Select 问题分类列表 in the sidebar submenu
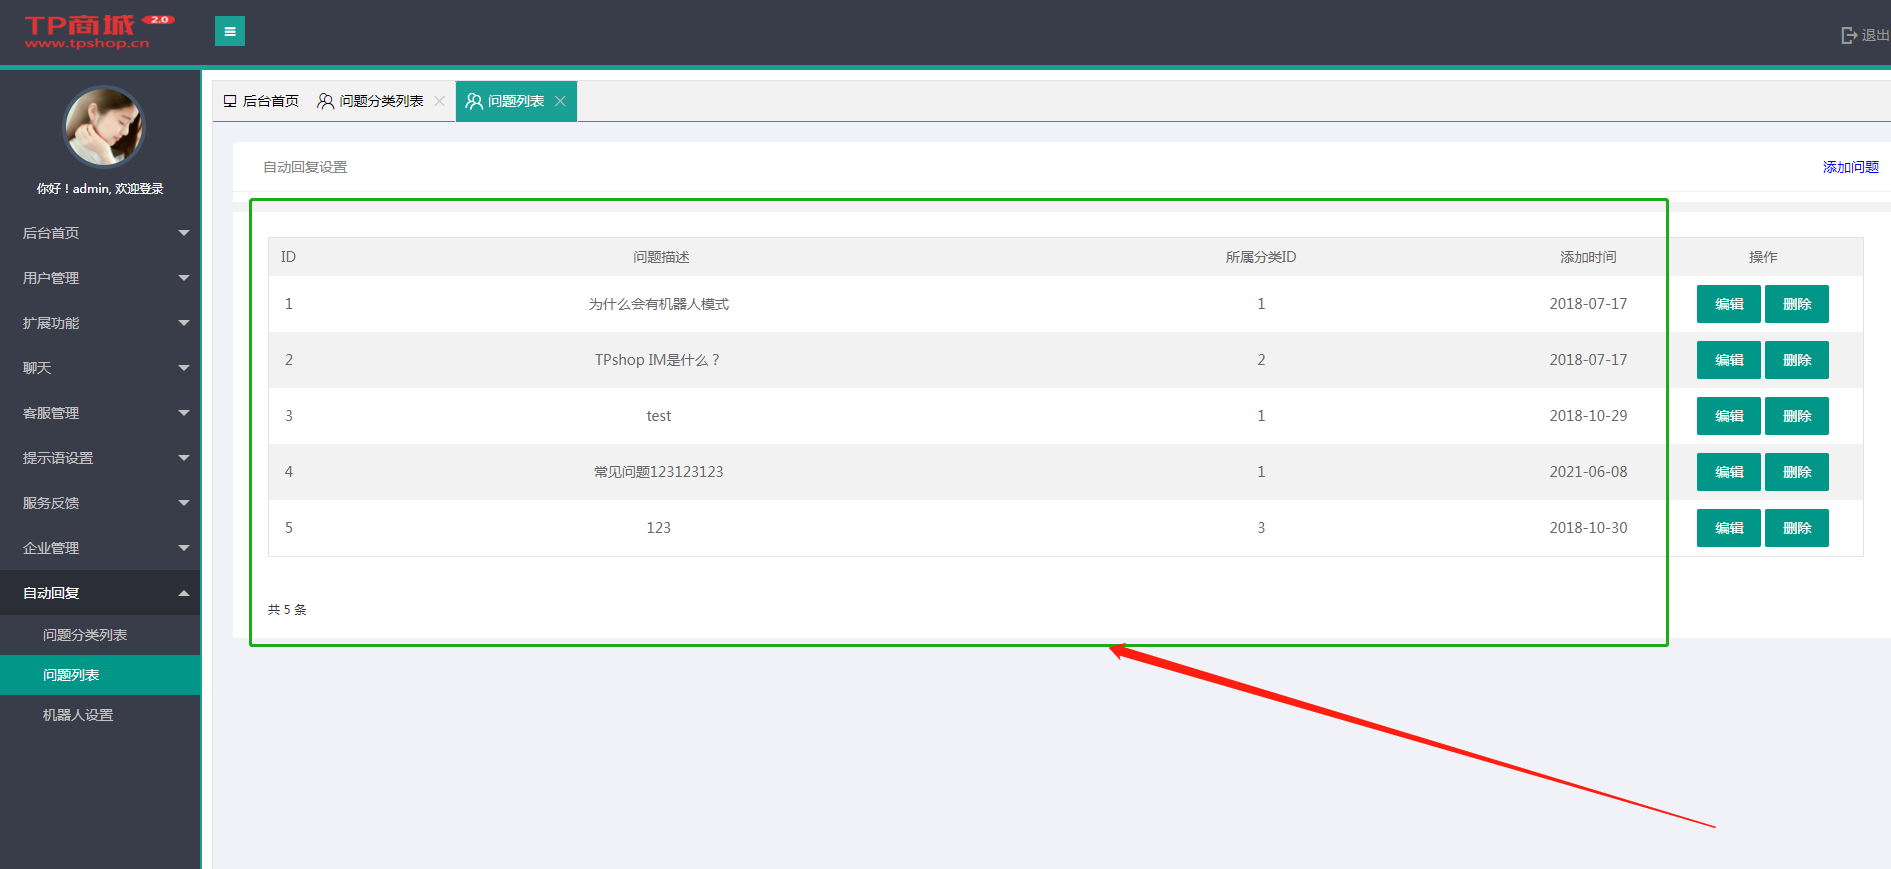1891x869 pixels. point(85,635)
